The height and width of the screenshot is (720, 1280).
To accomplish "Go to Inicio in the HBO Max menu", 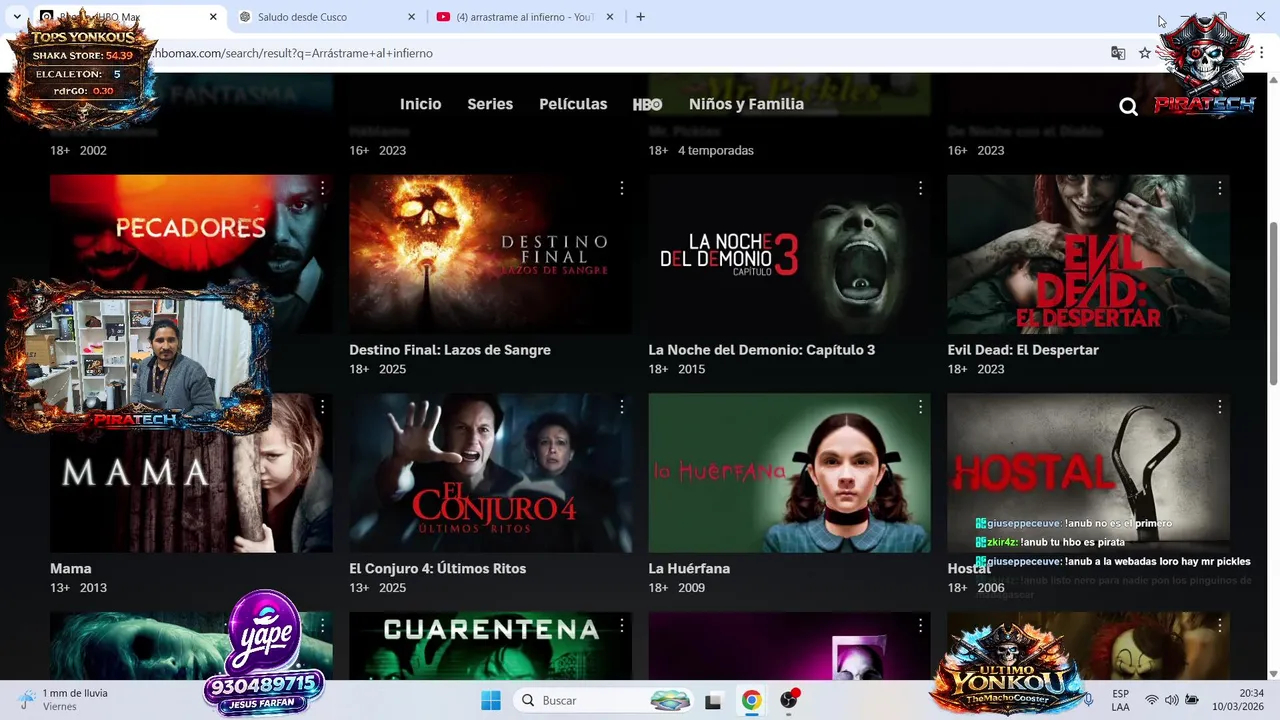I will 420,104.
